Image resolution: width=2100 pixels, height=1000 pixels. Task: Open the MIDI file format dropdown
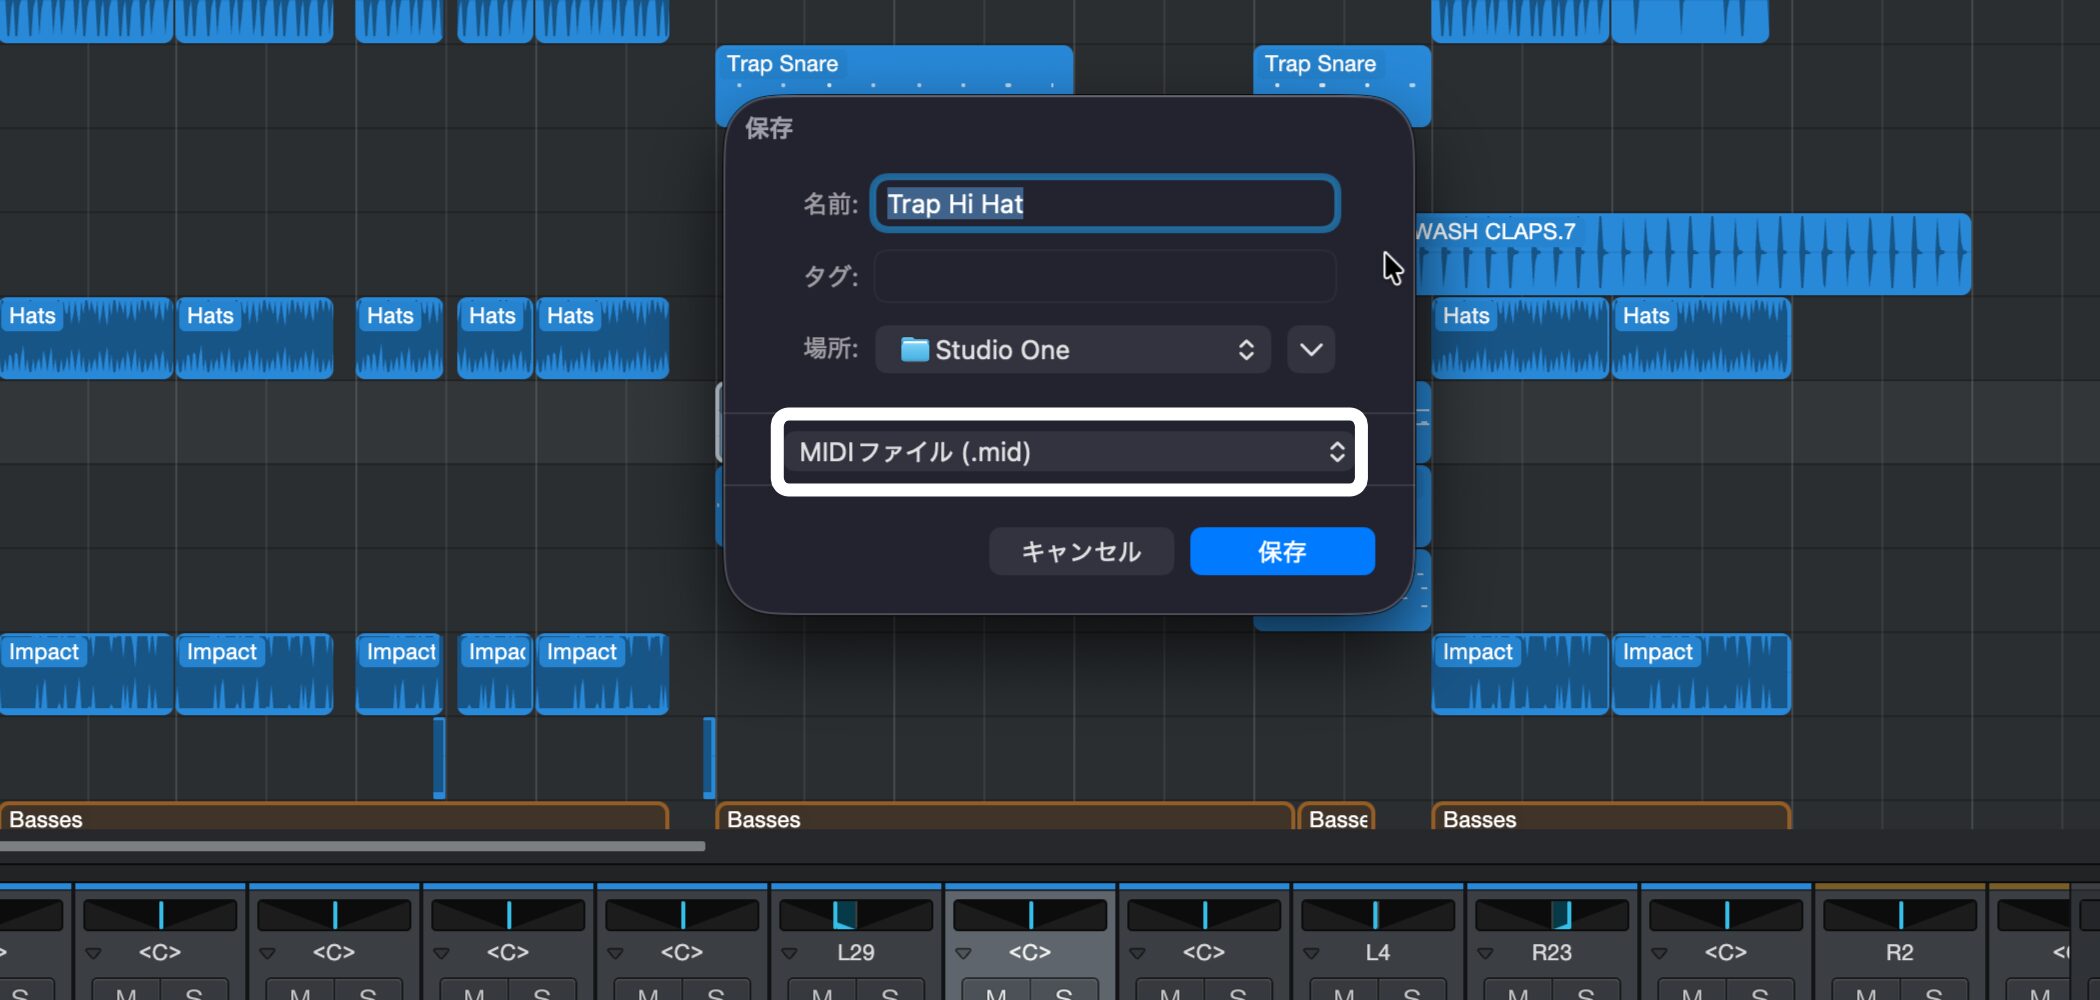[x=1068, y=452]
